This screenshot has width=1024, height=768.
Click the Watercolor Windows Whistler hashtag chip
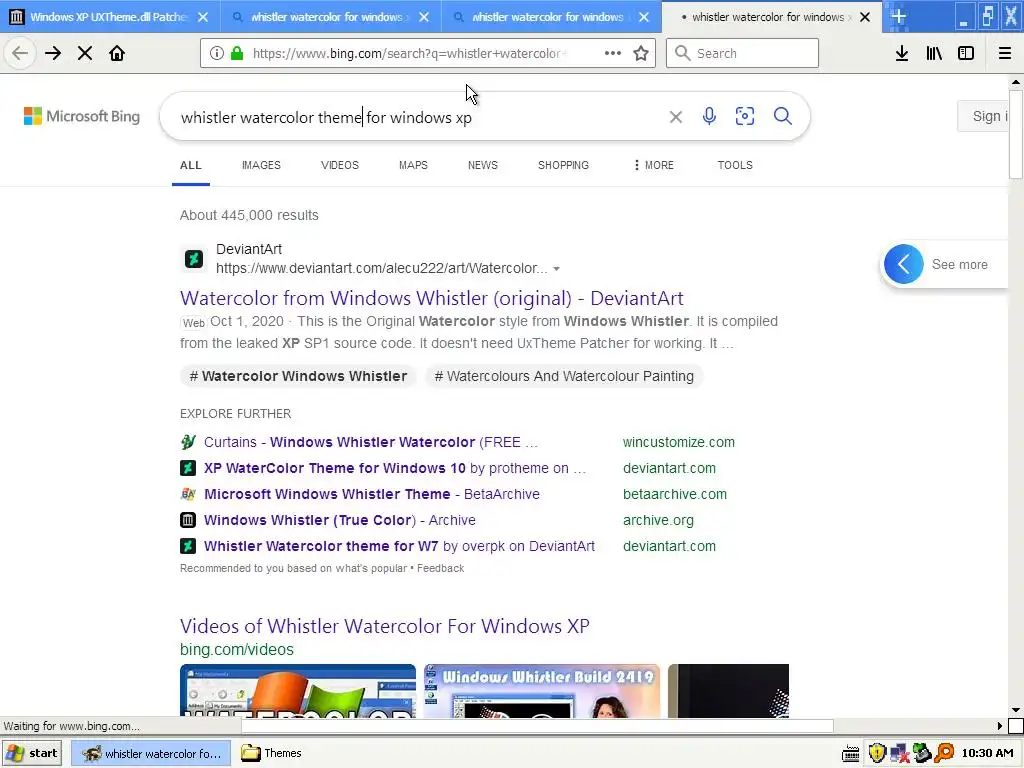pyautogui.click(x=298, y=376)
